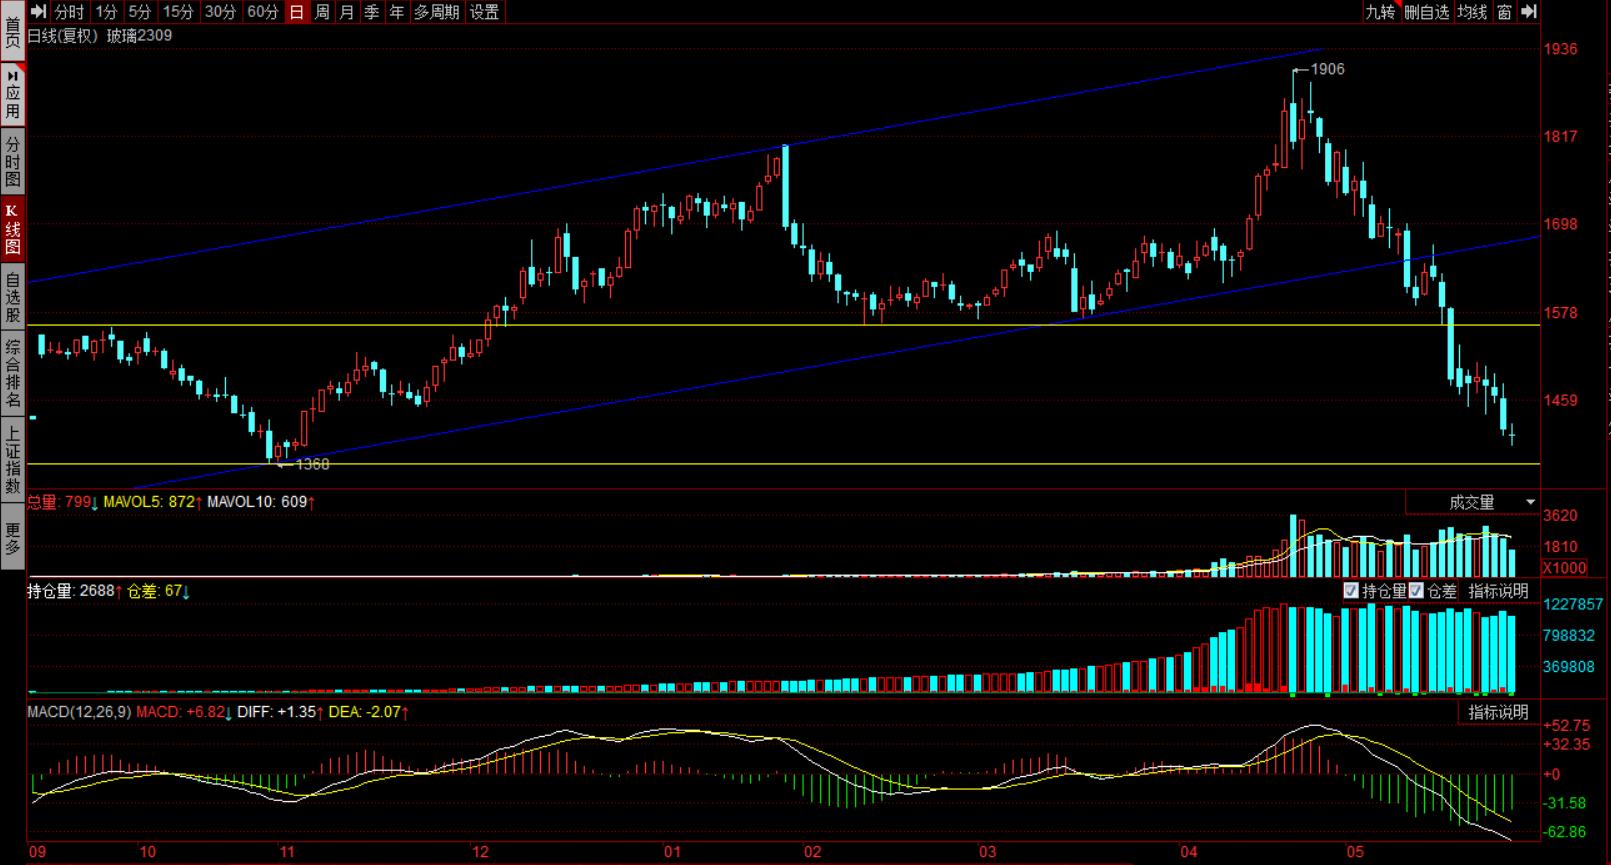
Task: Switch to the 年 yearly tab
Action: click(397, 12)
